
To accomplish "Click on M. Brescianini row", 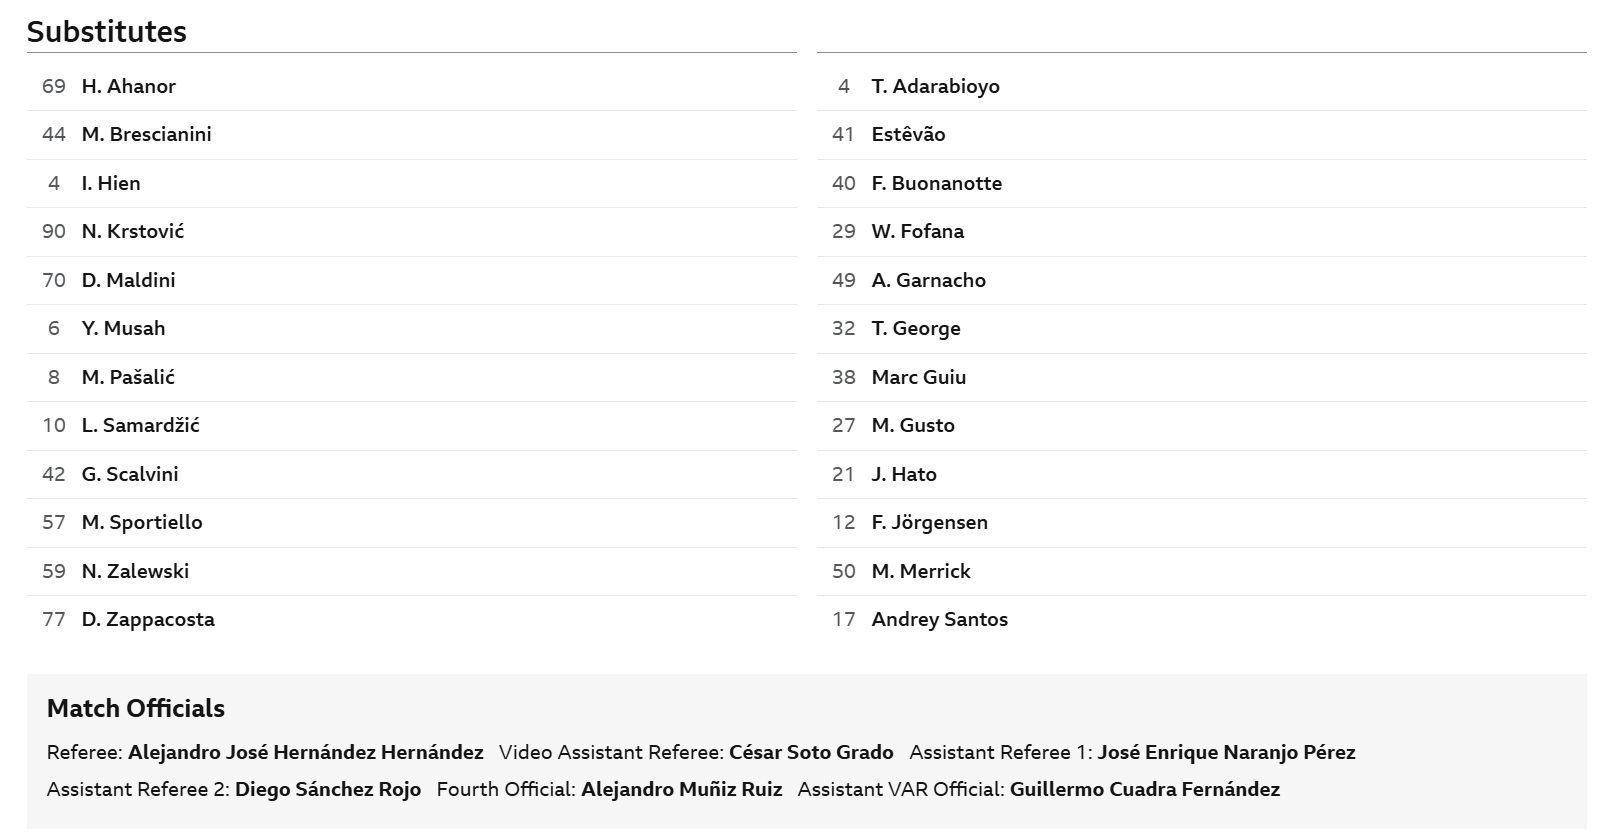I will click(x=411, y=135).
